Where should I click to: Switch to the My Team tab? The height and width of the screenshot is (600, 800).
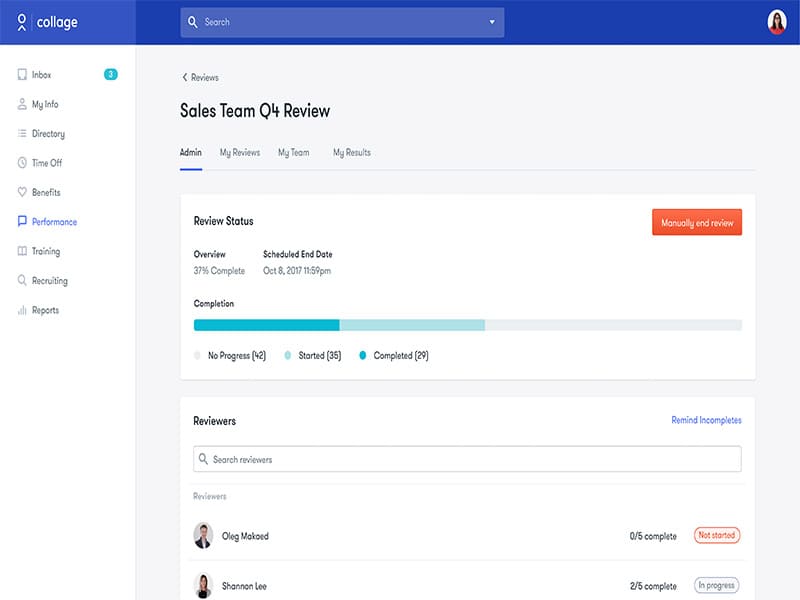coord(293,153)
